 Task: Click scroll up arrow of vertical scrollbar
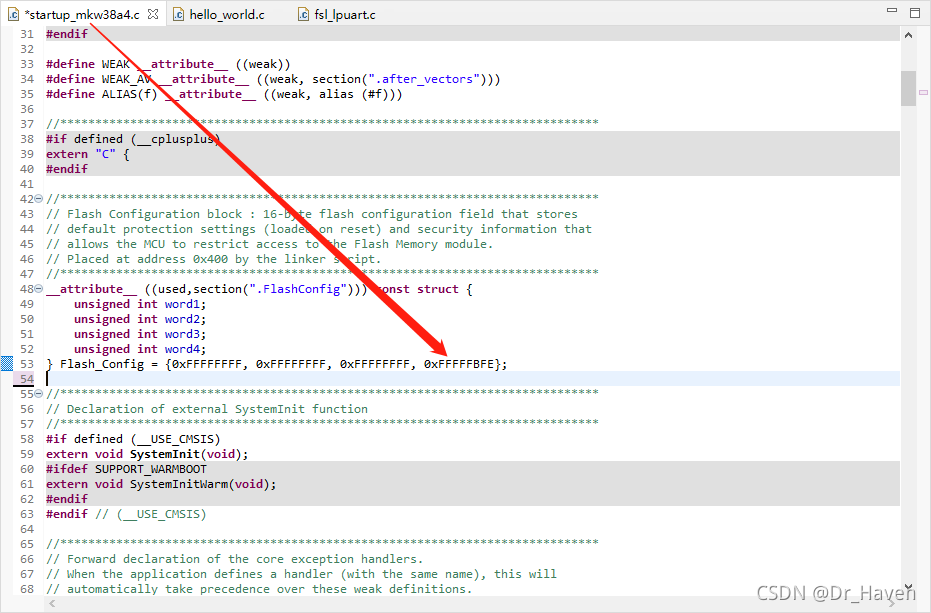pos(908,35)
